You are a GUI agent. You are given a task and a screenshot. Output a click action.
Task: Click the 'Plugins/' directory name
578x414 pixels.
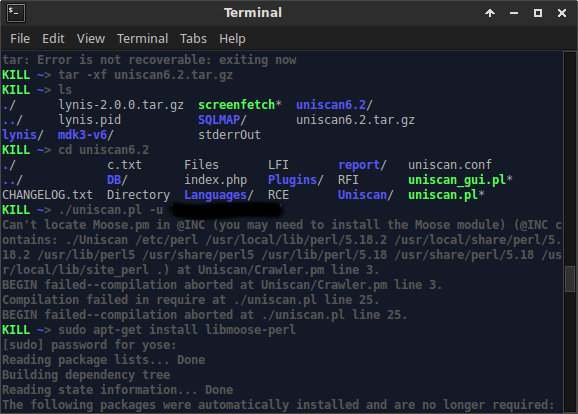(x=296, y=180)
